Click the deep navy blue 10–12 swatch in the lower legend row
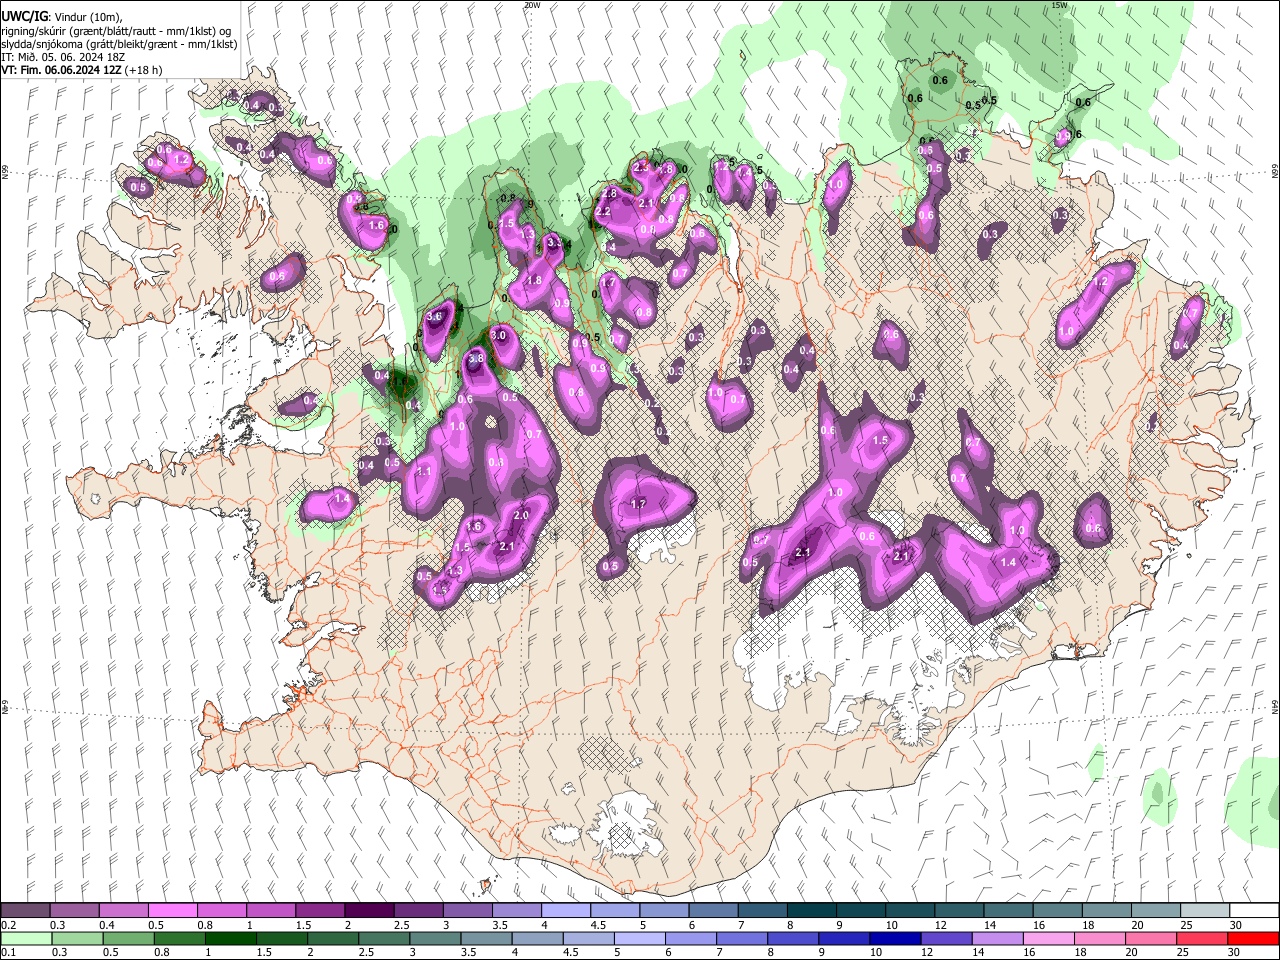 895,938
